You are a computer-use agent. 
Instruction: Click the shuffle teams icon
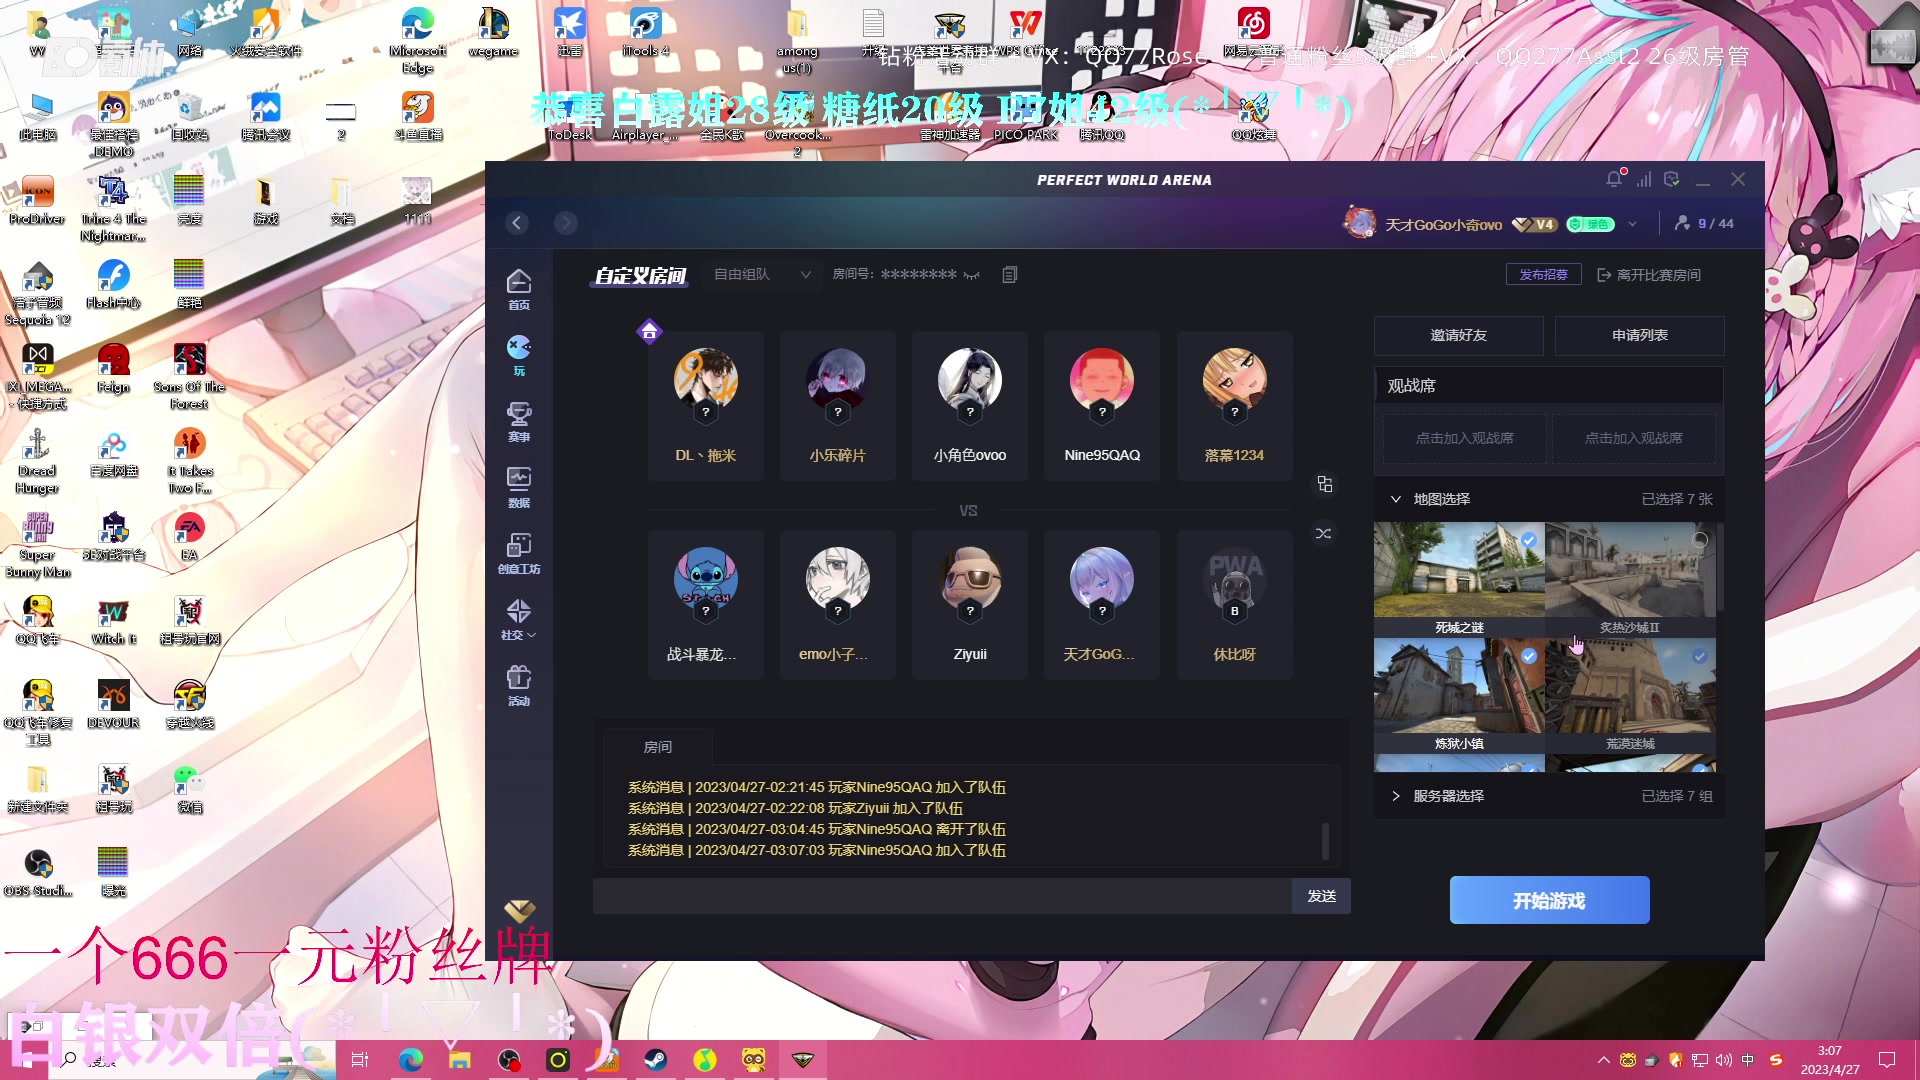(1324, 533)
